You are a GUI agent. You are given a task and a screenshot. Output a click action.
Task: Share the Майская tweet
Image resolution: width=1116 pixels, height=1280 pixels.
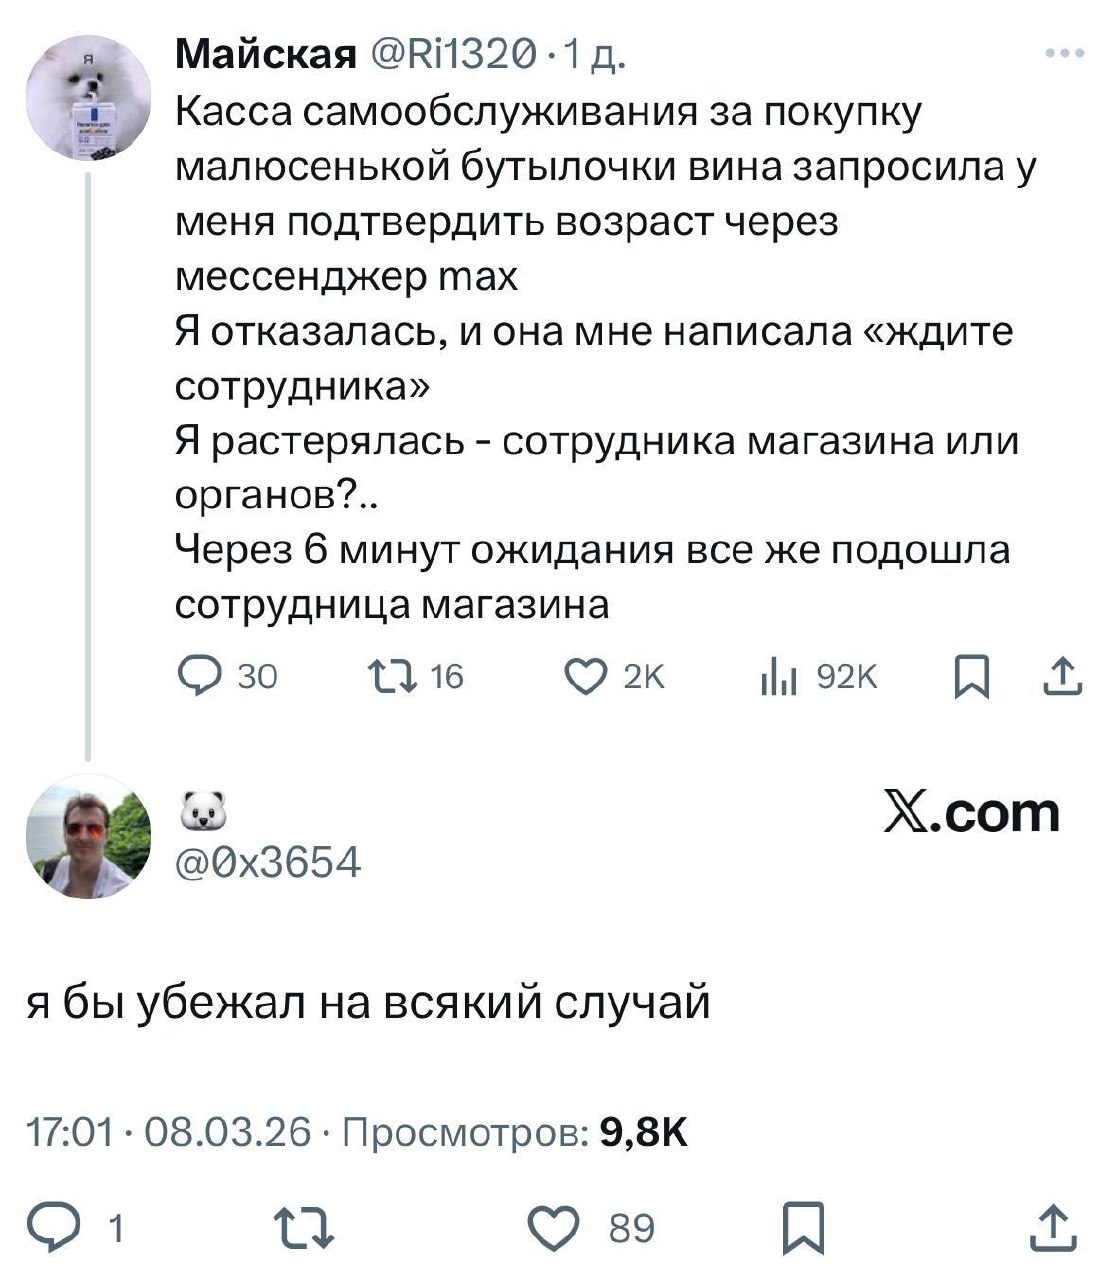pos(1062,677)
